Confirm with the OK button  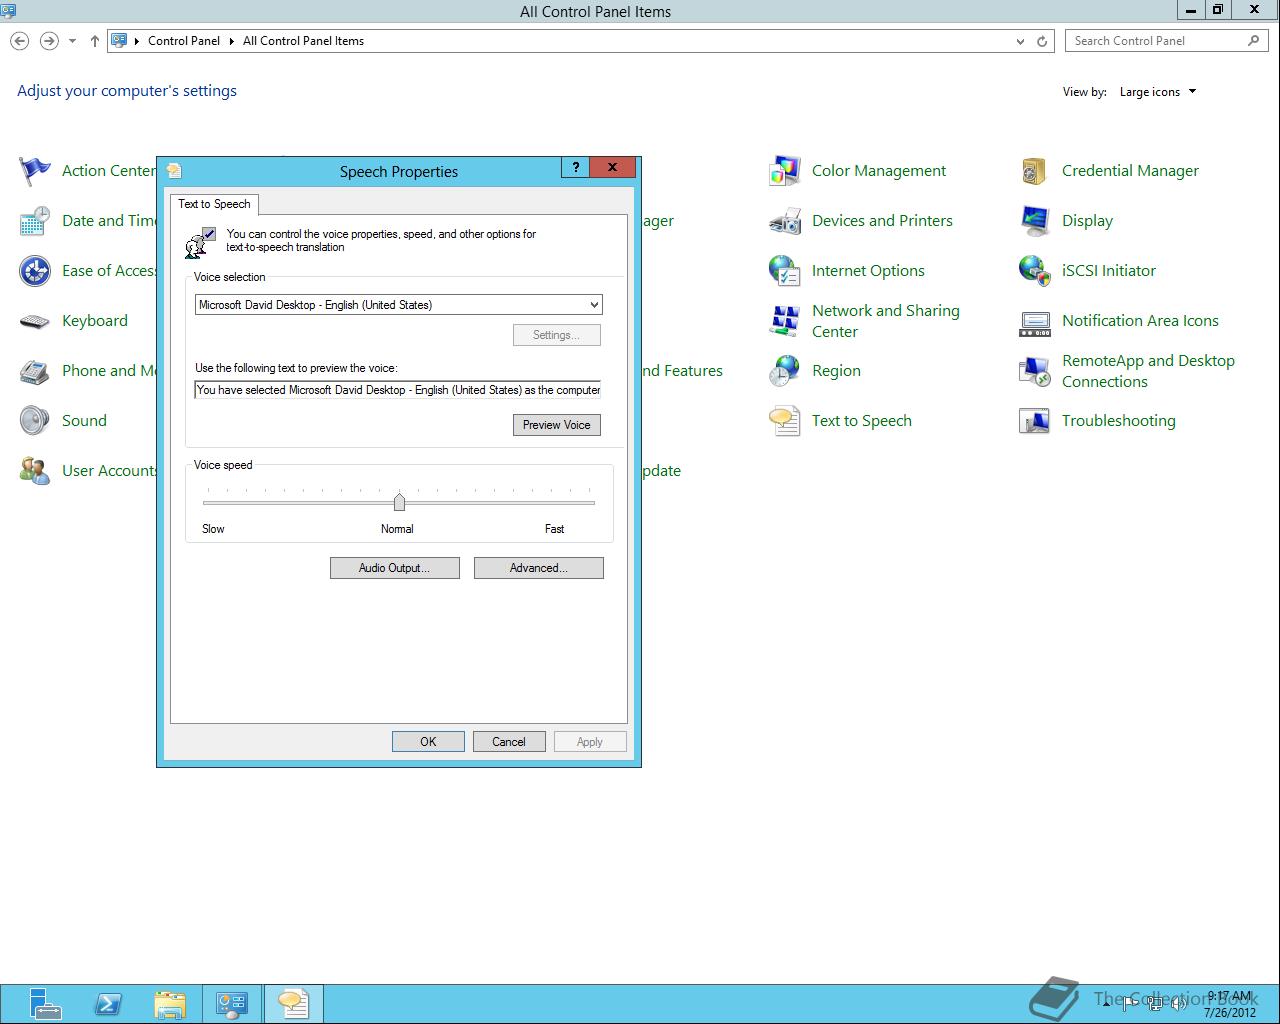tap(428, 742)
